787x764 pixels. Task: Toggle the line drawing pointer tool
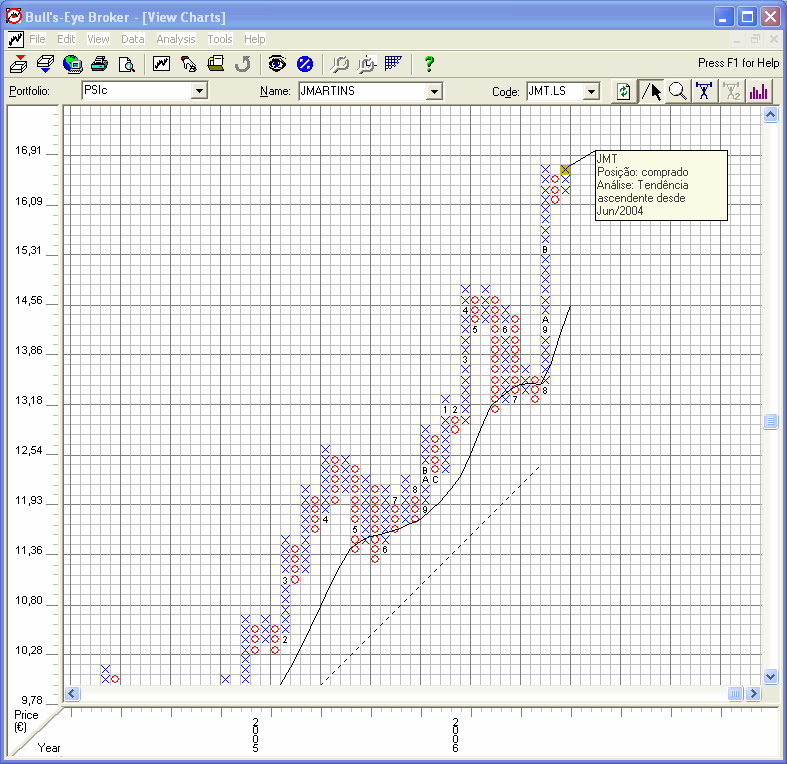(651, 91)
